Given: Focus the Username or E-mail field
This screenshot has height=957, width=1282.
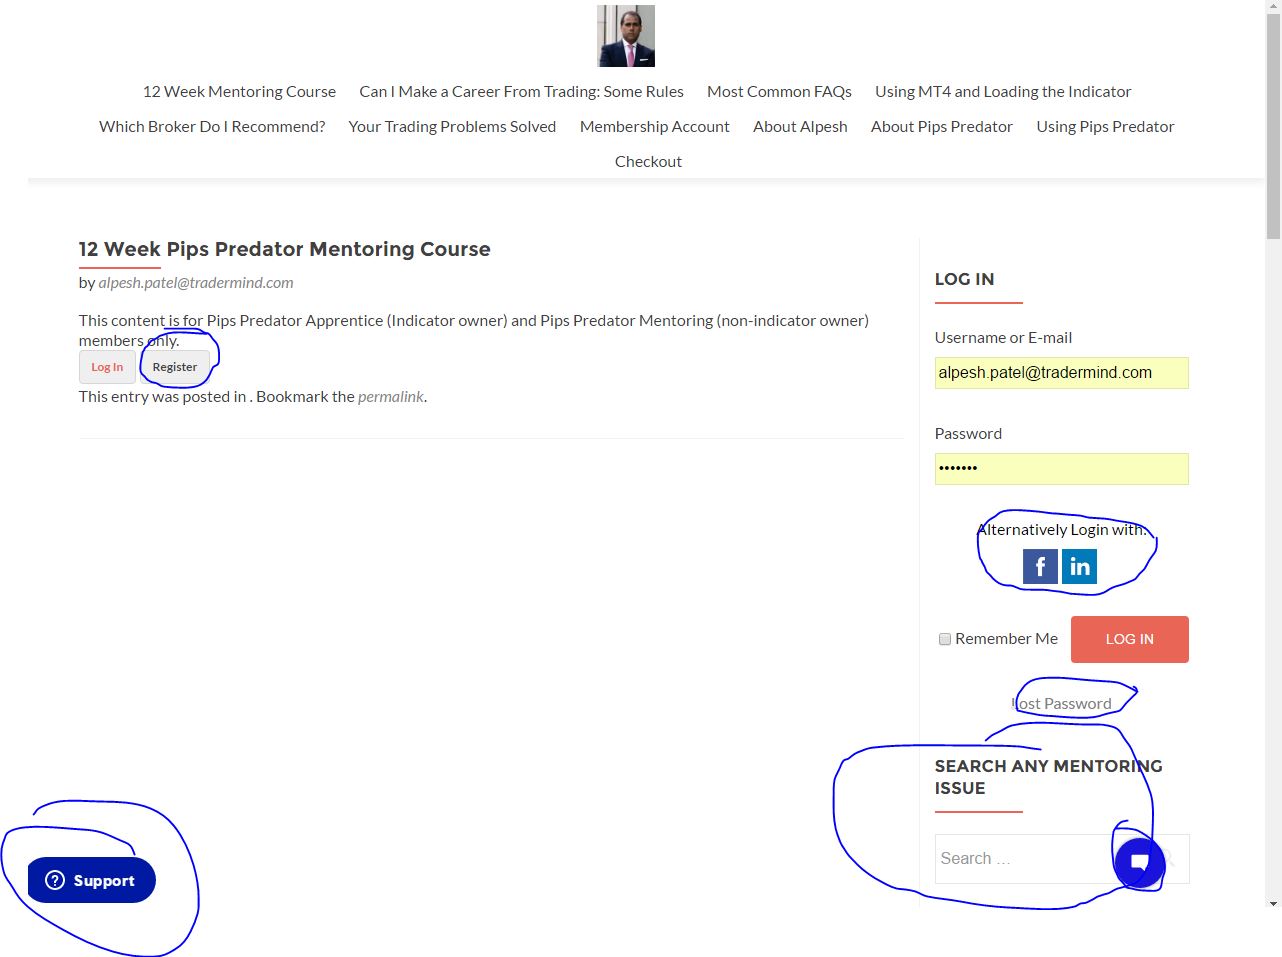Looking at the screenshot, I should (1061, 373).
